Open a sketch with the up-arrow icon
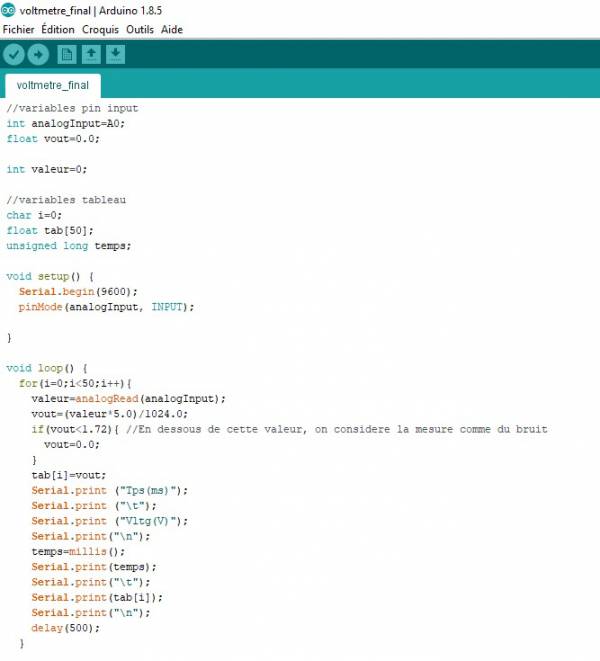The width and height of the screenshot is (600, 661). coord(91,54)
